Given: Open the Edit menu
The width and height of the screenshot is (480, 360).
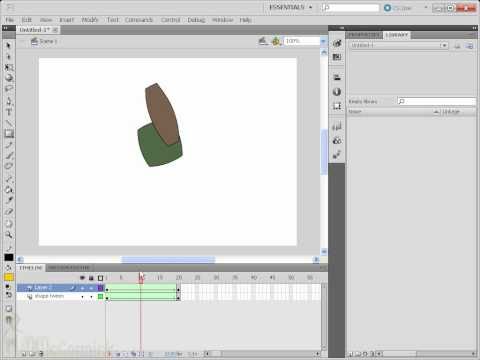Looking at the screenshot, I should 27,20.
